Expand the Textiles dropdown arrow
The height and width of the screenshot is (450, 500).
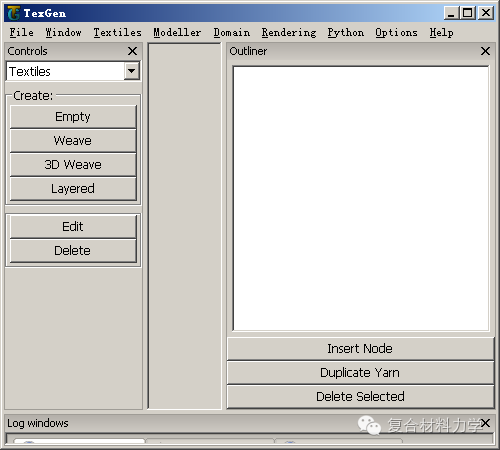132,71
